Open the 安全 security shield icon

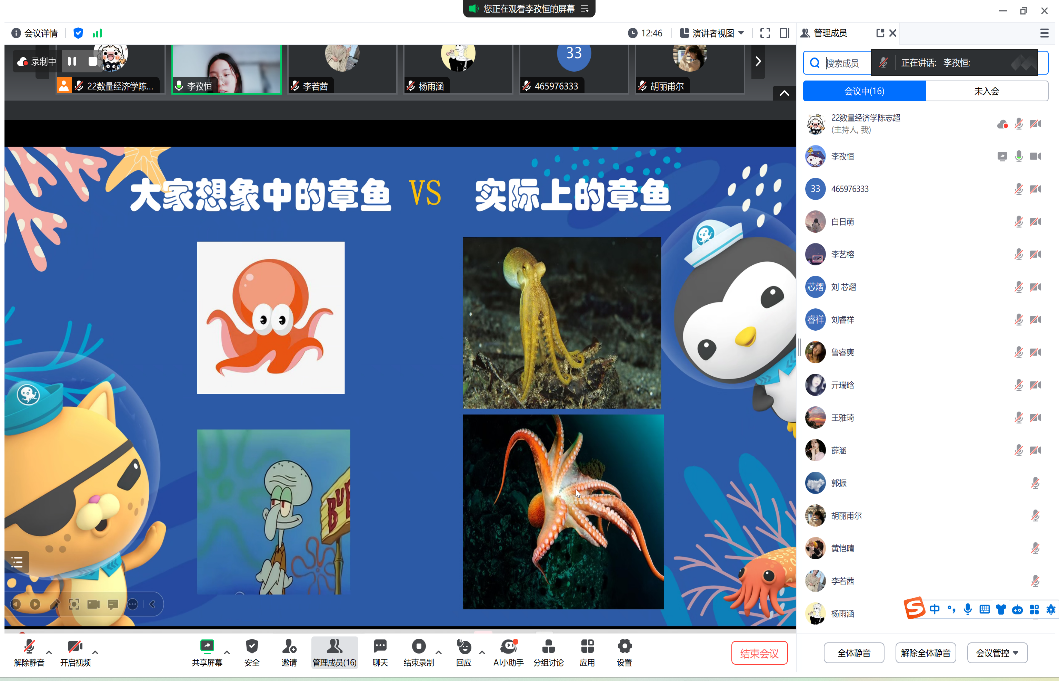tap(252, 647)
